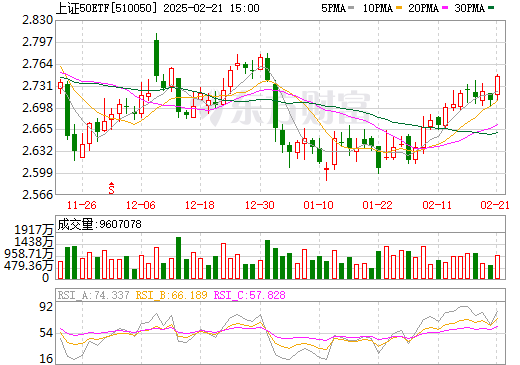Click the red S marker arrow
This screenshot has height=365, width=520.
(x=112, y=188)
